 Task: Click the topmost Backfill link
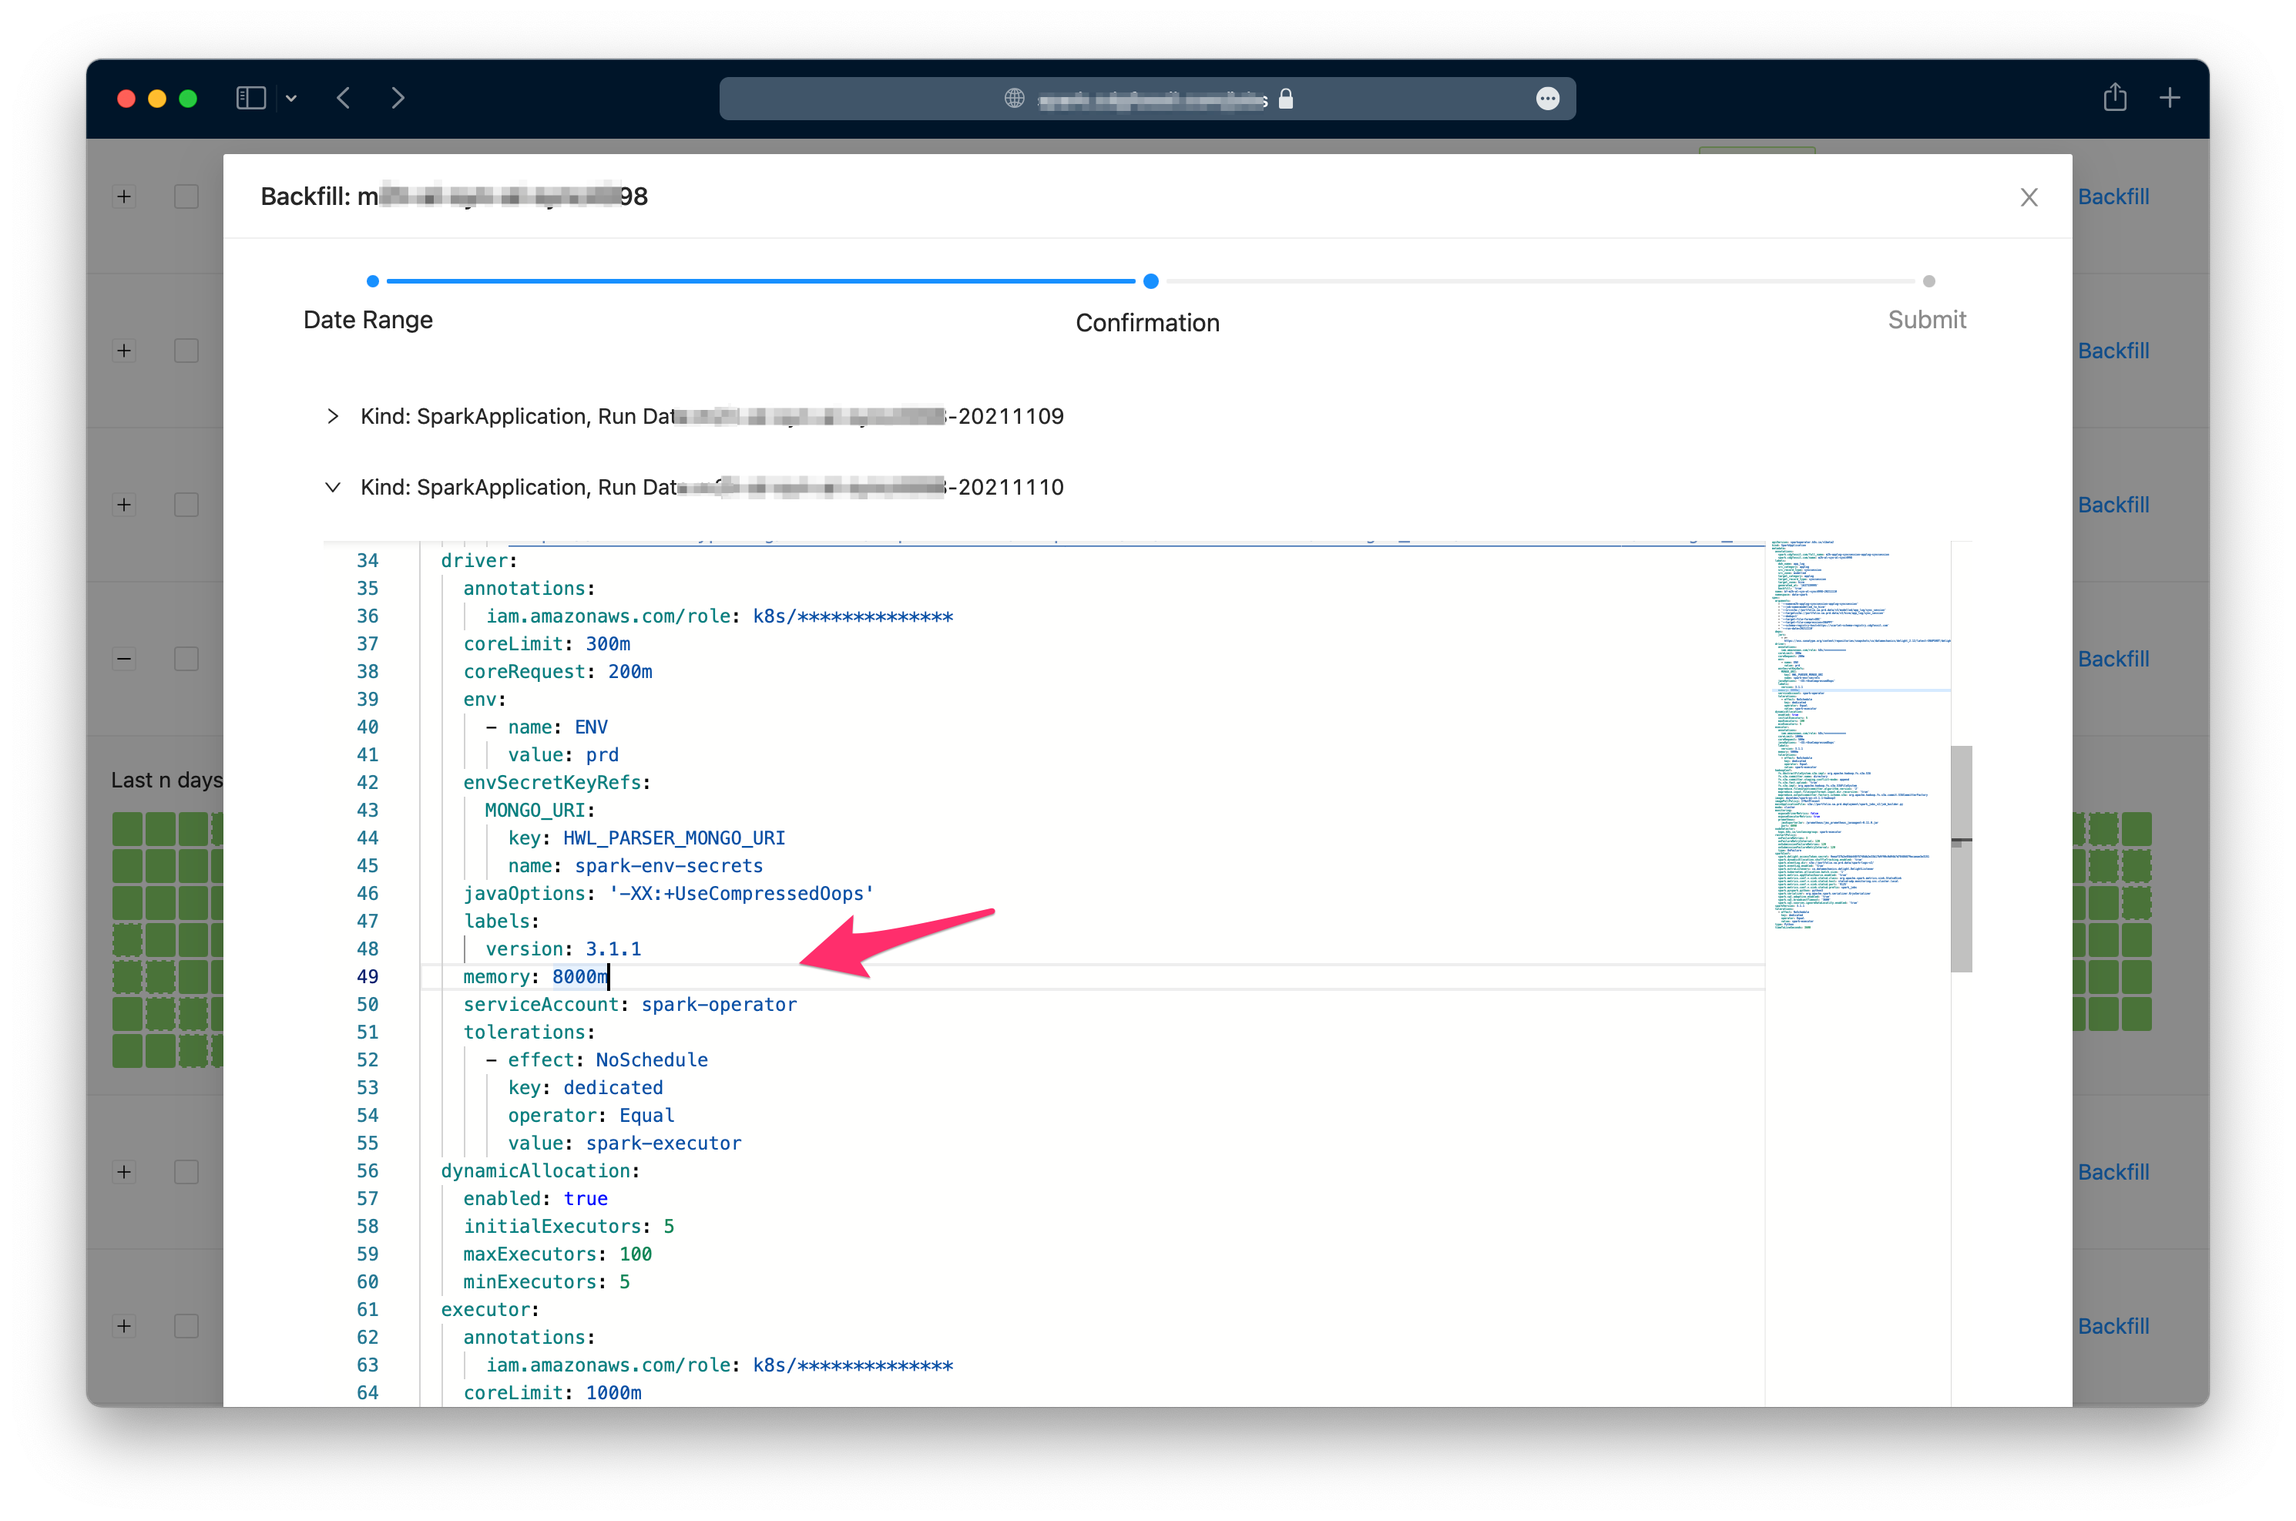[2115, 196]
